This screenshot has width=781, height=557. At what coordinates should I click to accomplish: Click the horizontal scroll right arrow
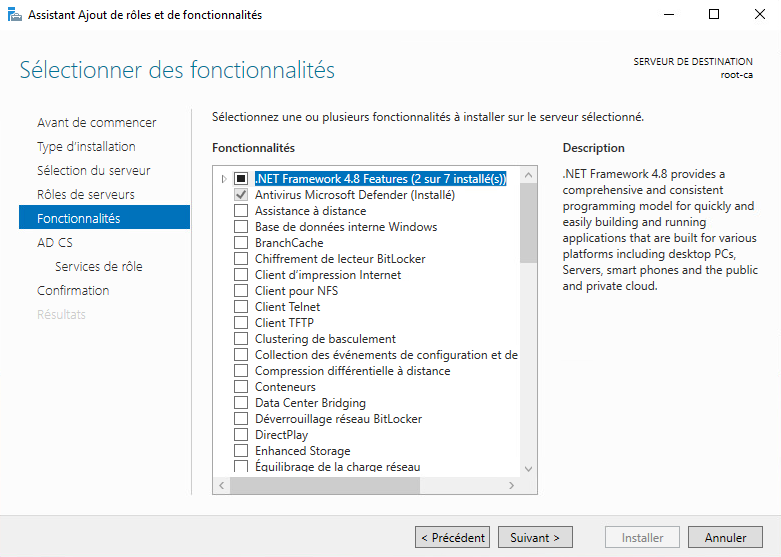(512, 485)
